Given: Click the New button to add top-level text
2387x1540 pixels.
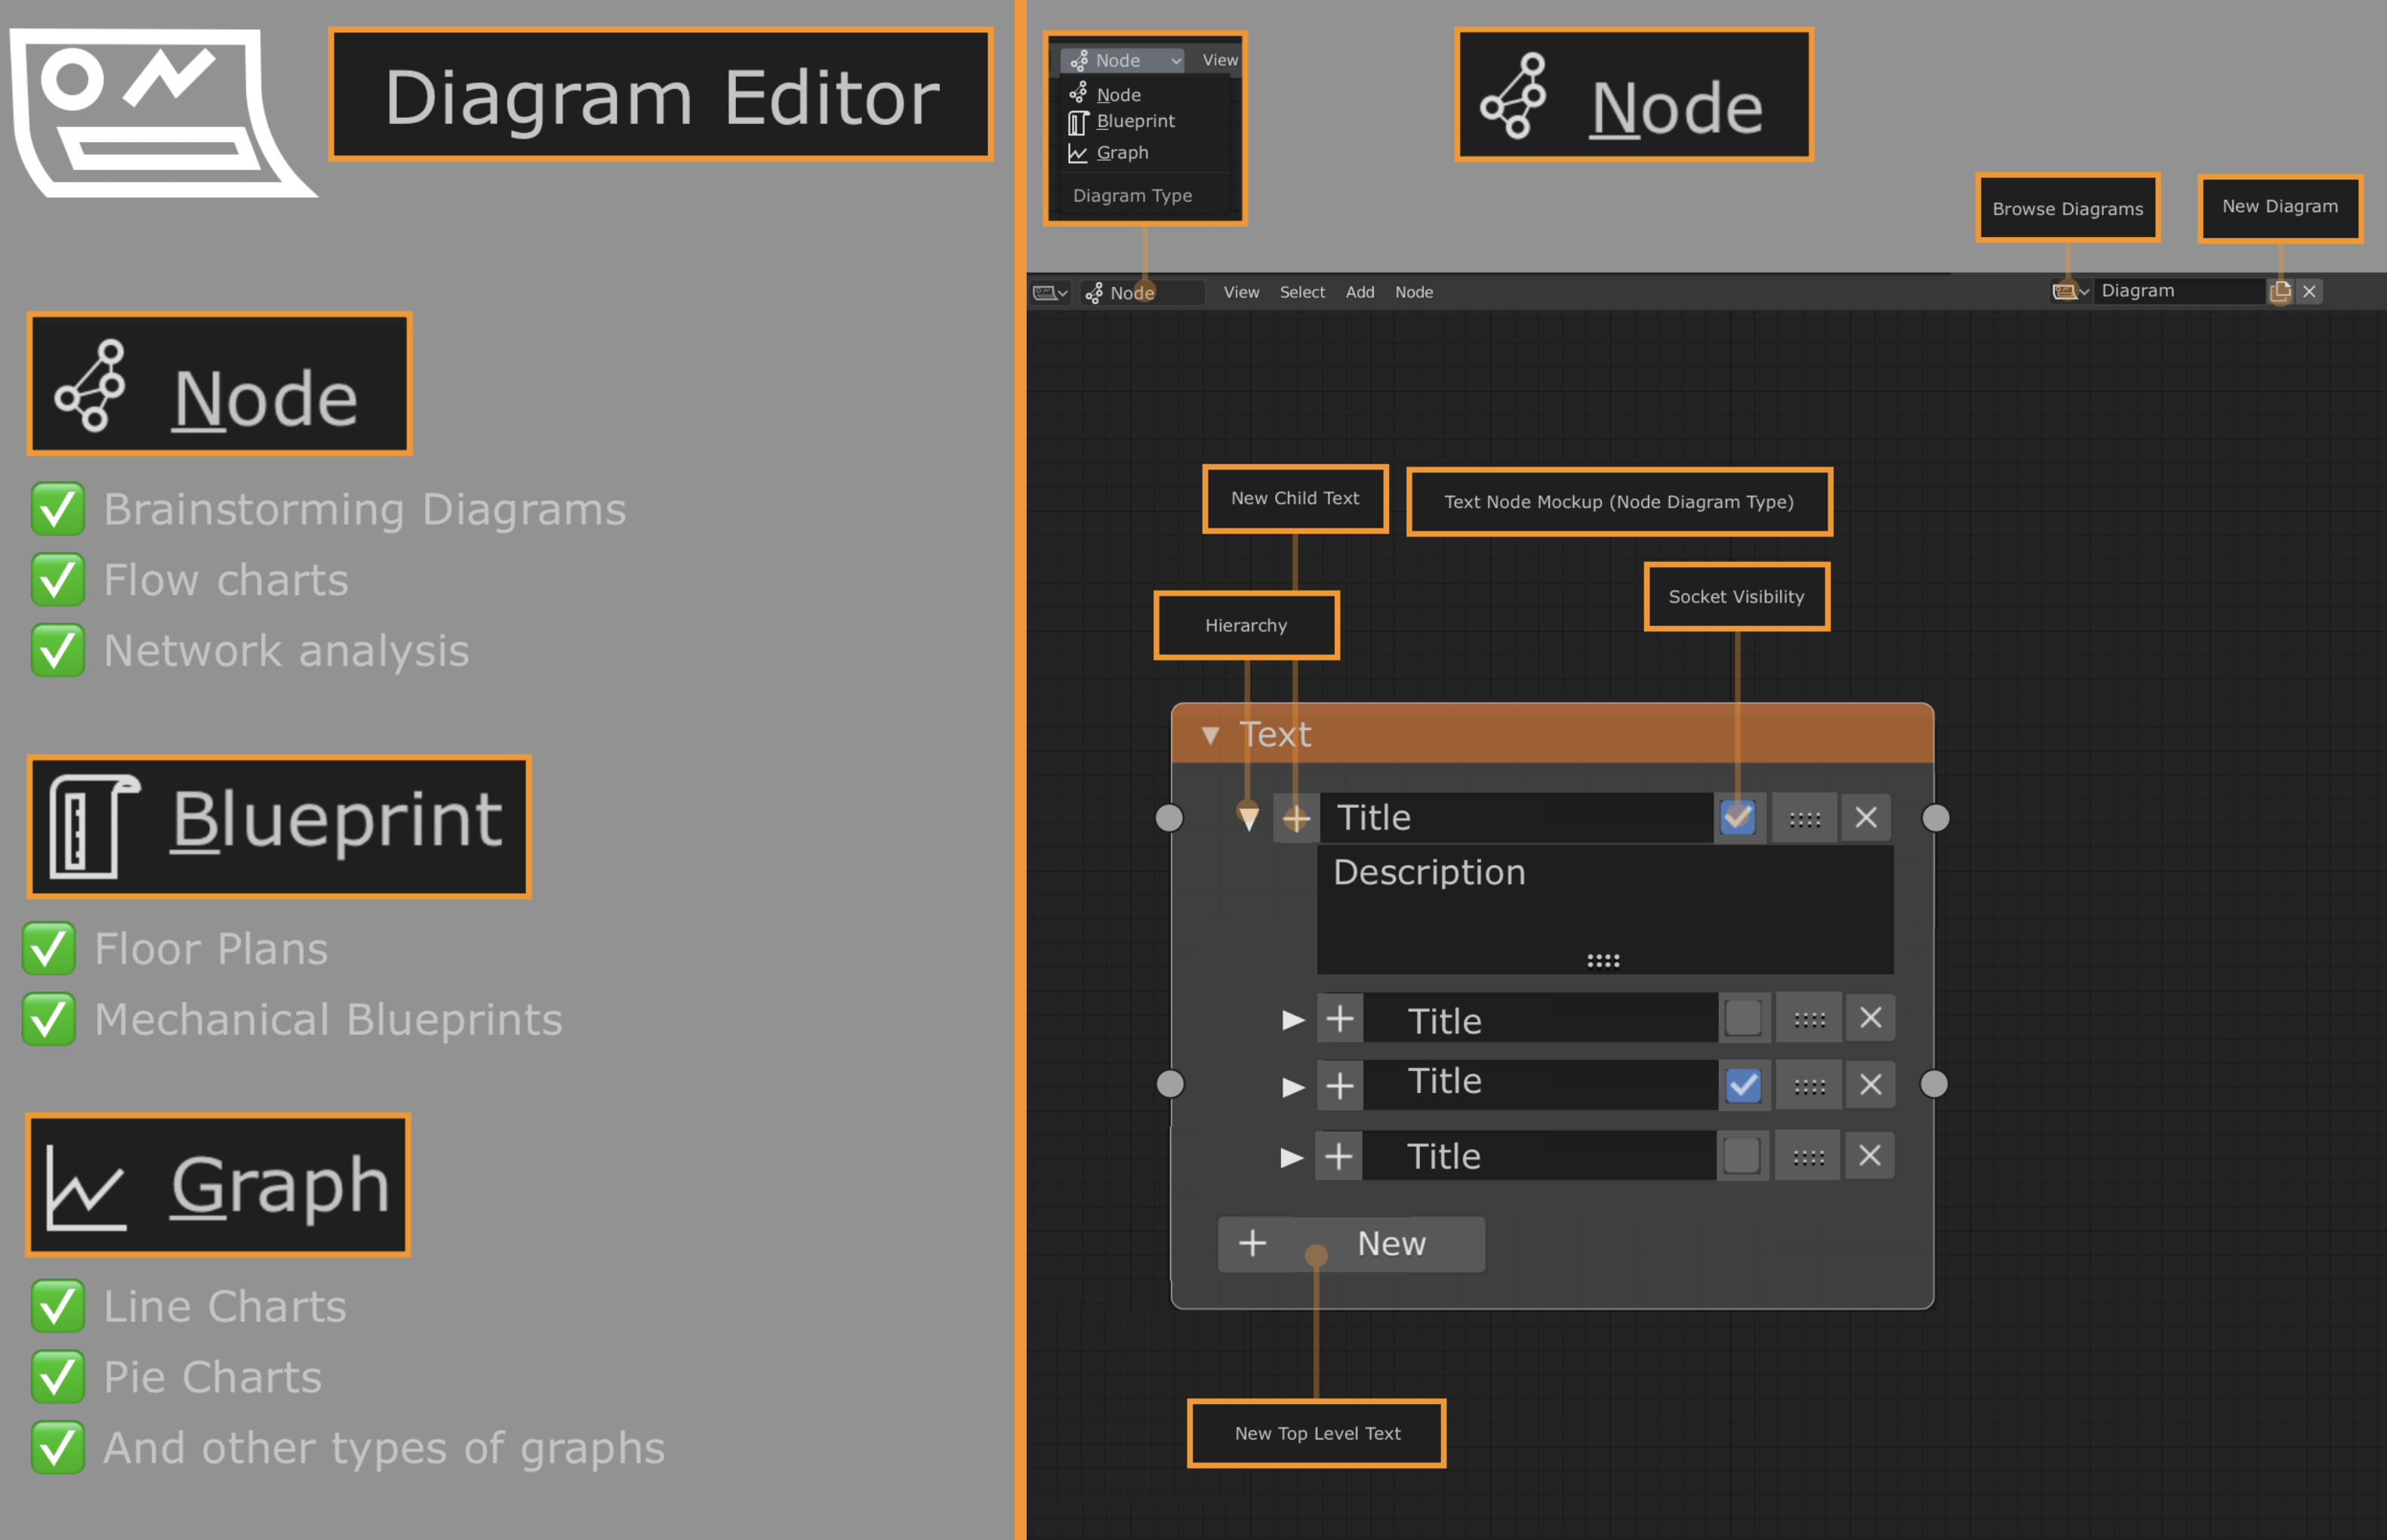Looking at the screenshot, I should [x=1351, y=1244].
